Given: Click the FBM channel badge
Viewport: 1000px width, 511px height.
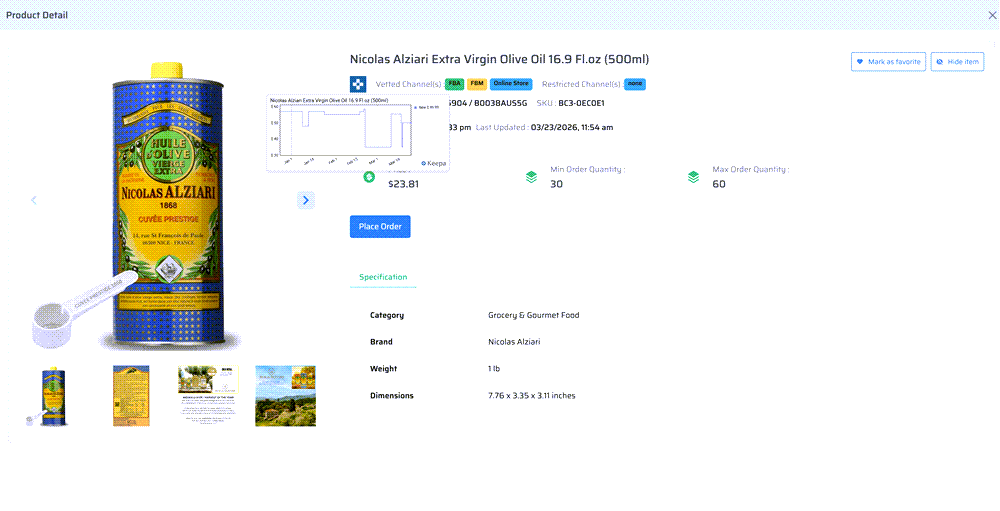Looking at the screenshot, I should click(477, 84).
